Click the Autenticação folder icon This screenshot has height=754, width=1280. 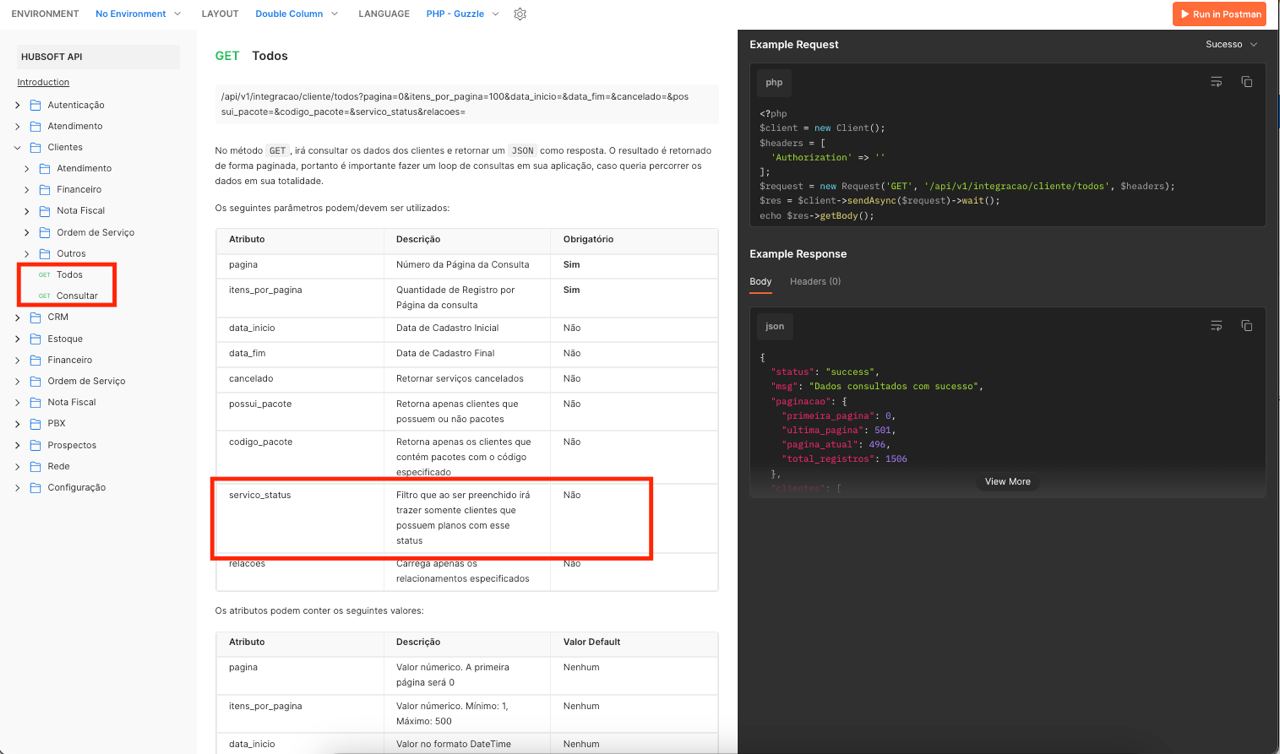tap(35, 105)
